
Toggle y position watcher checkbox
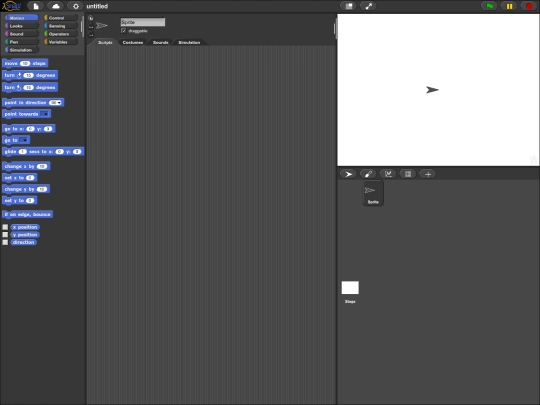click(5, 235)
